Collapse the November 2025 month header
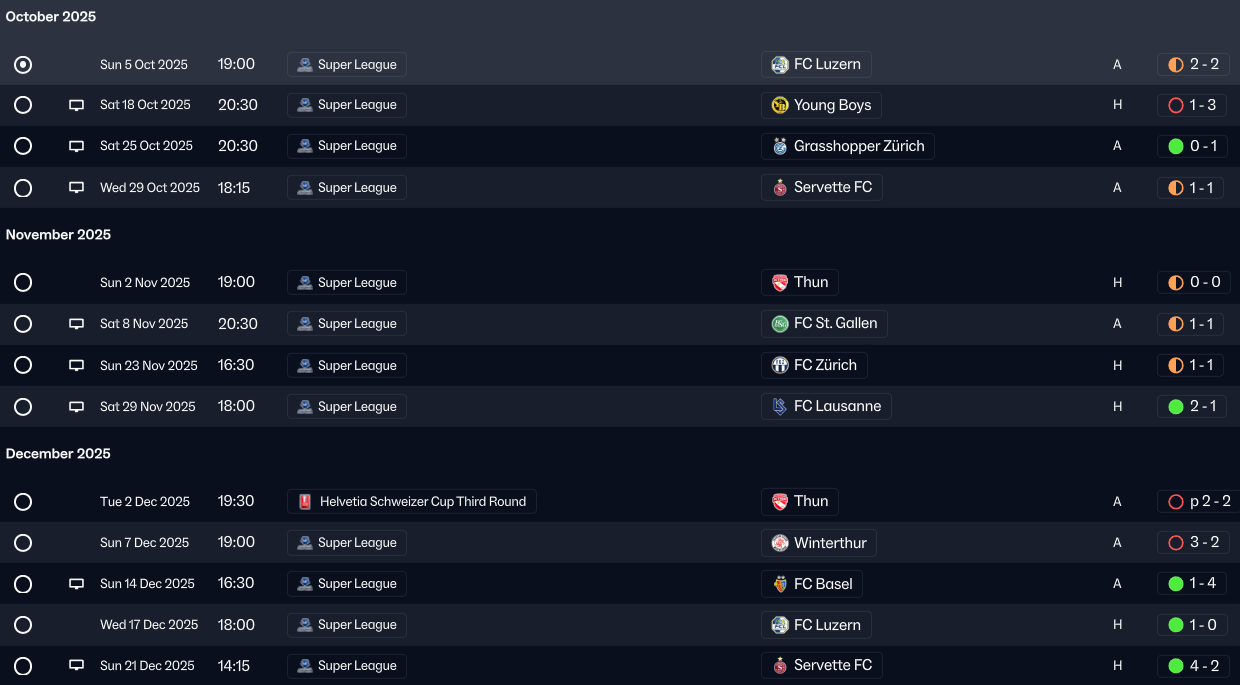The height and width of the screenshot is (685, 1240). tap(58, 235)
